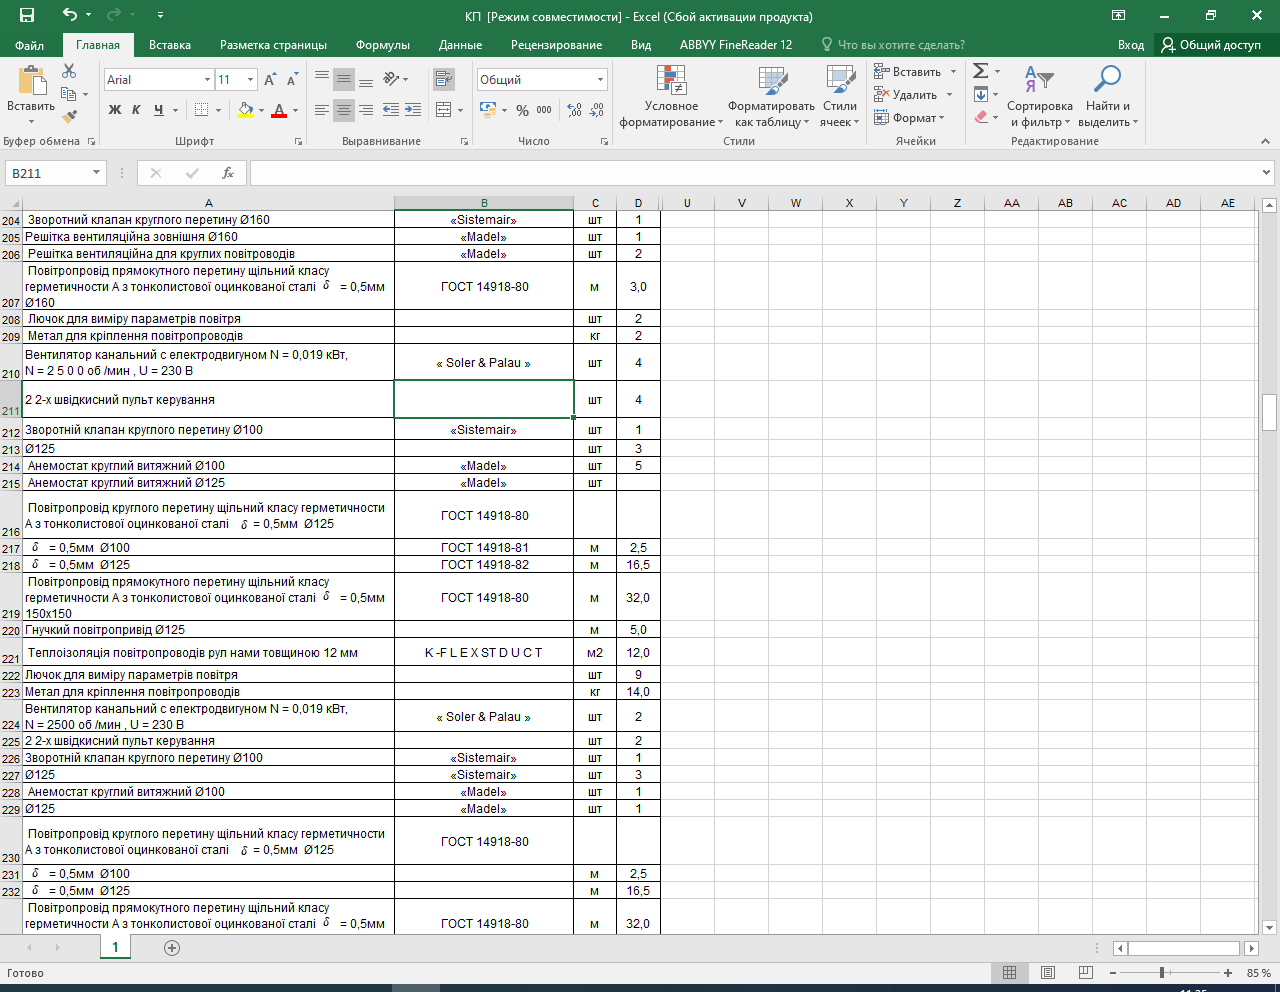Click the Вставить paste icon
Viewport: 1280px width, 992px height.
pyautogui.click(x=31, y=80)
